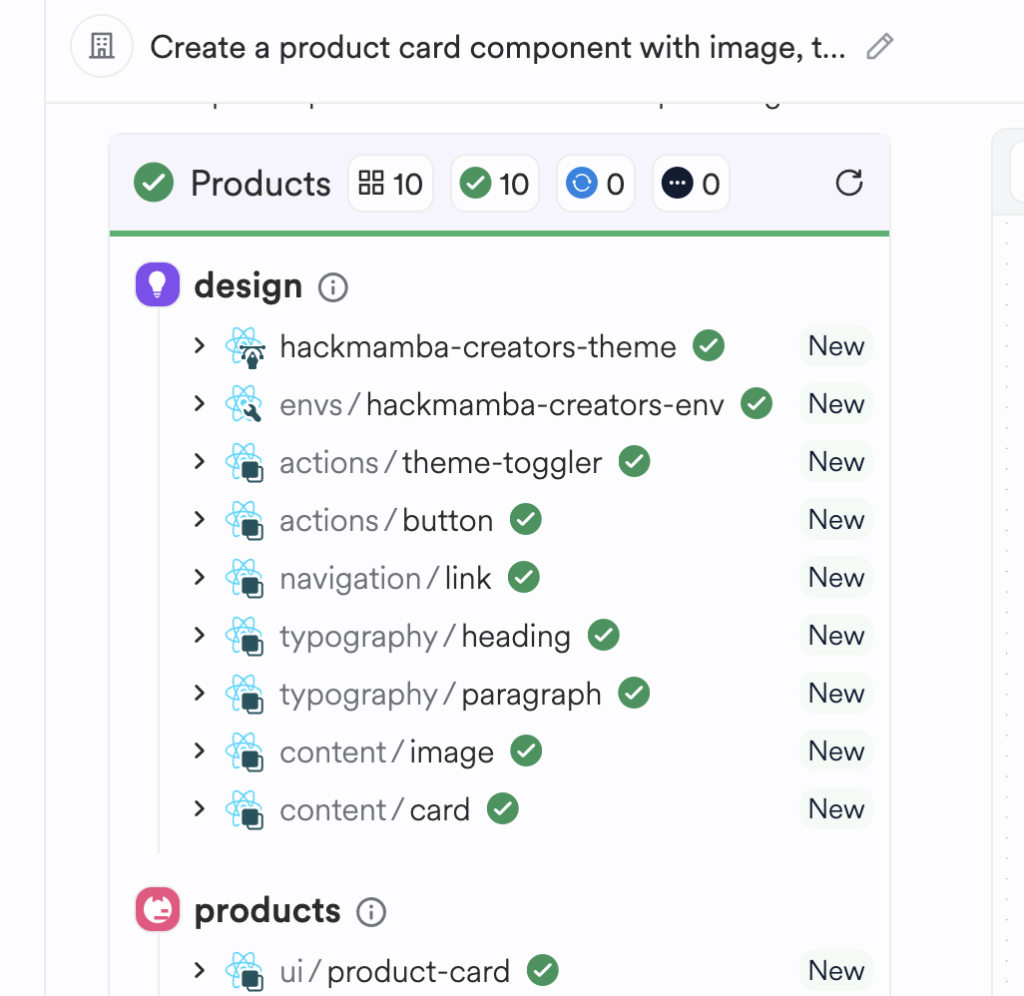
Task: Click the New badge on actions/button row
Action: 836,520
